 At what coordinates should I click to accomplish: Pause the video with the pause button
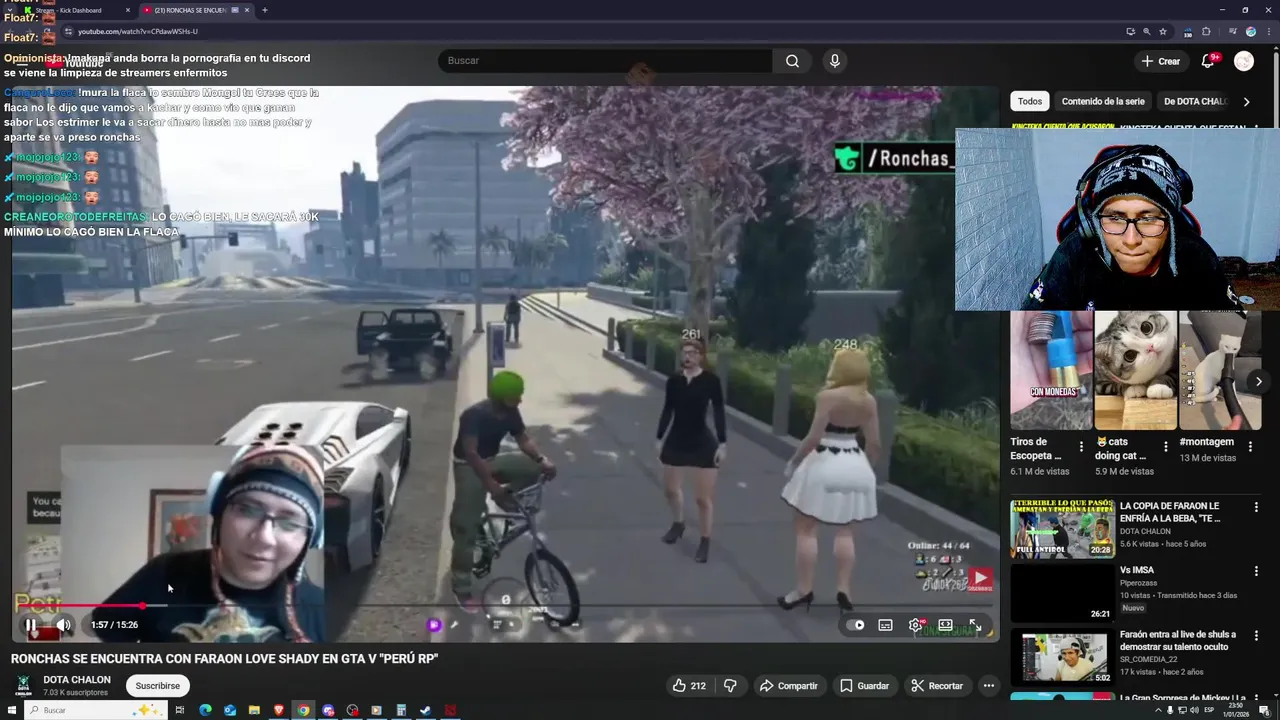point(31,625)
